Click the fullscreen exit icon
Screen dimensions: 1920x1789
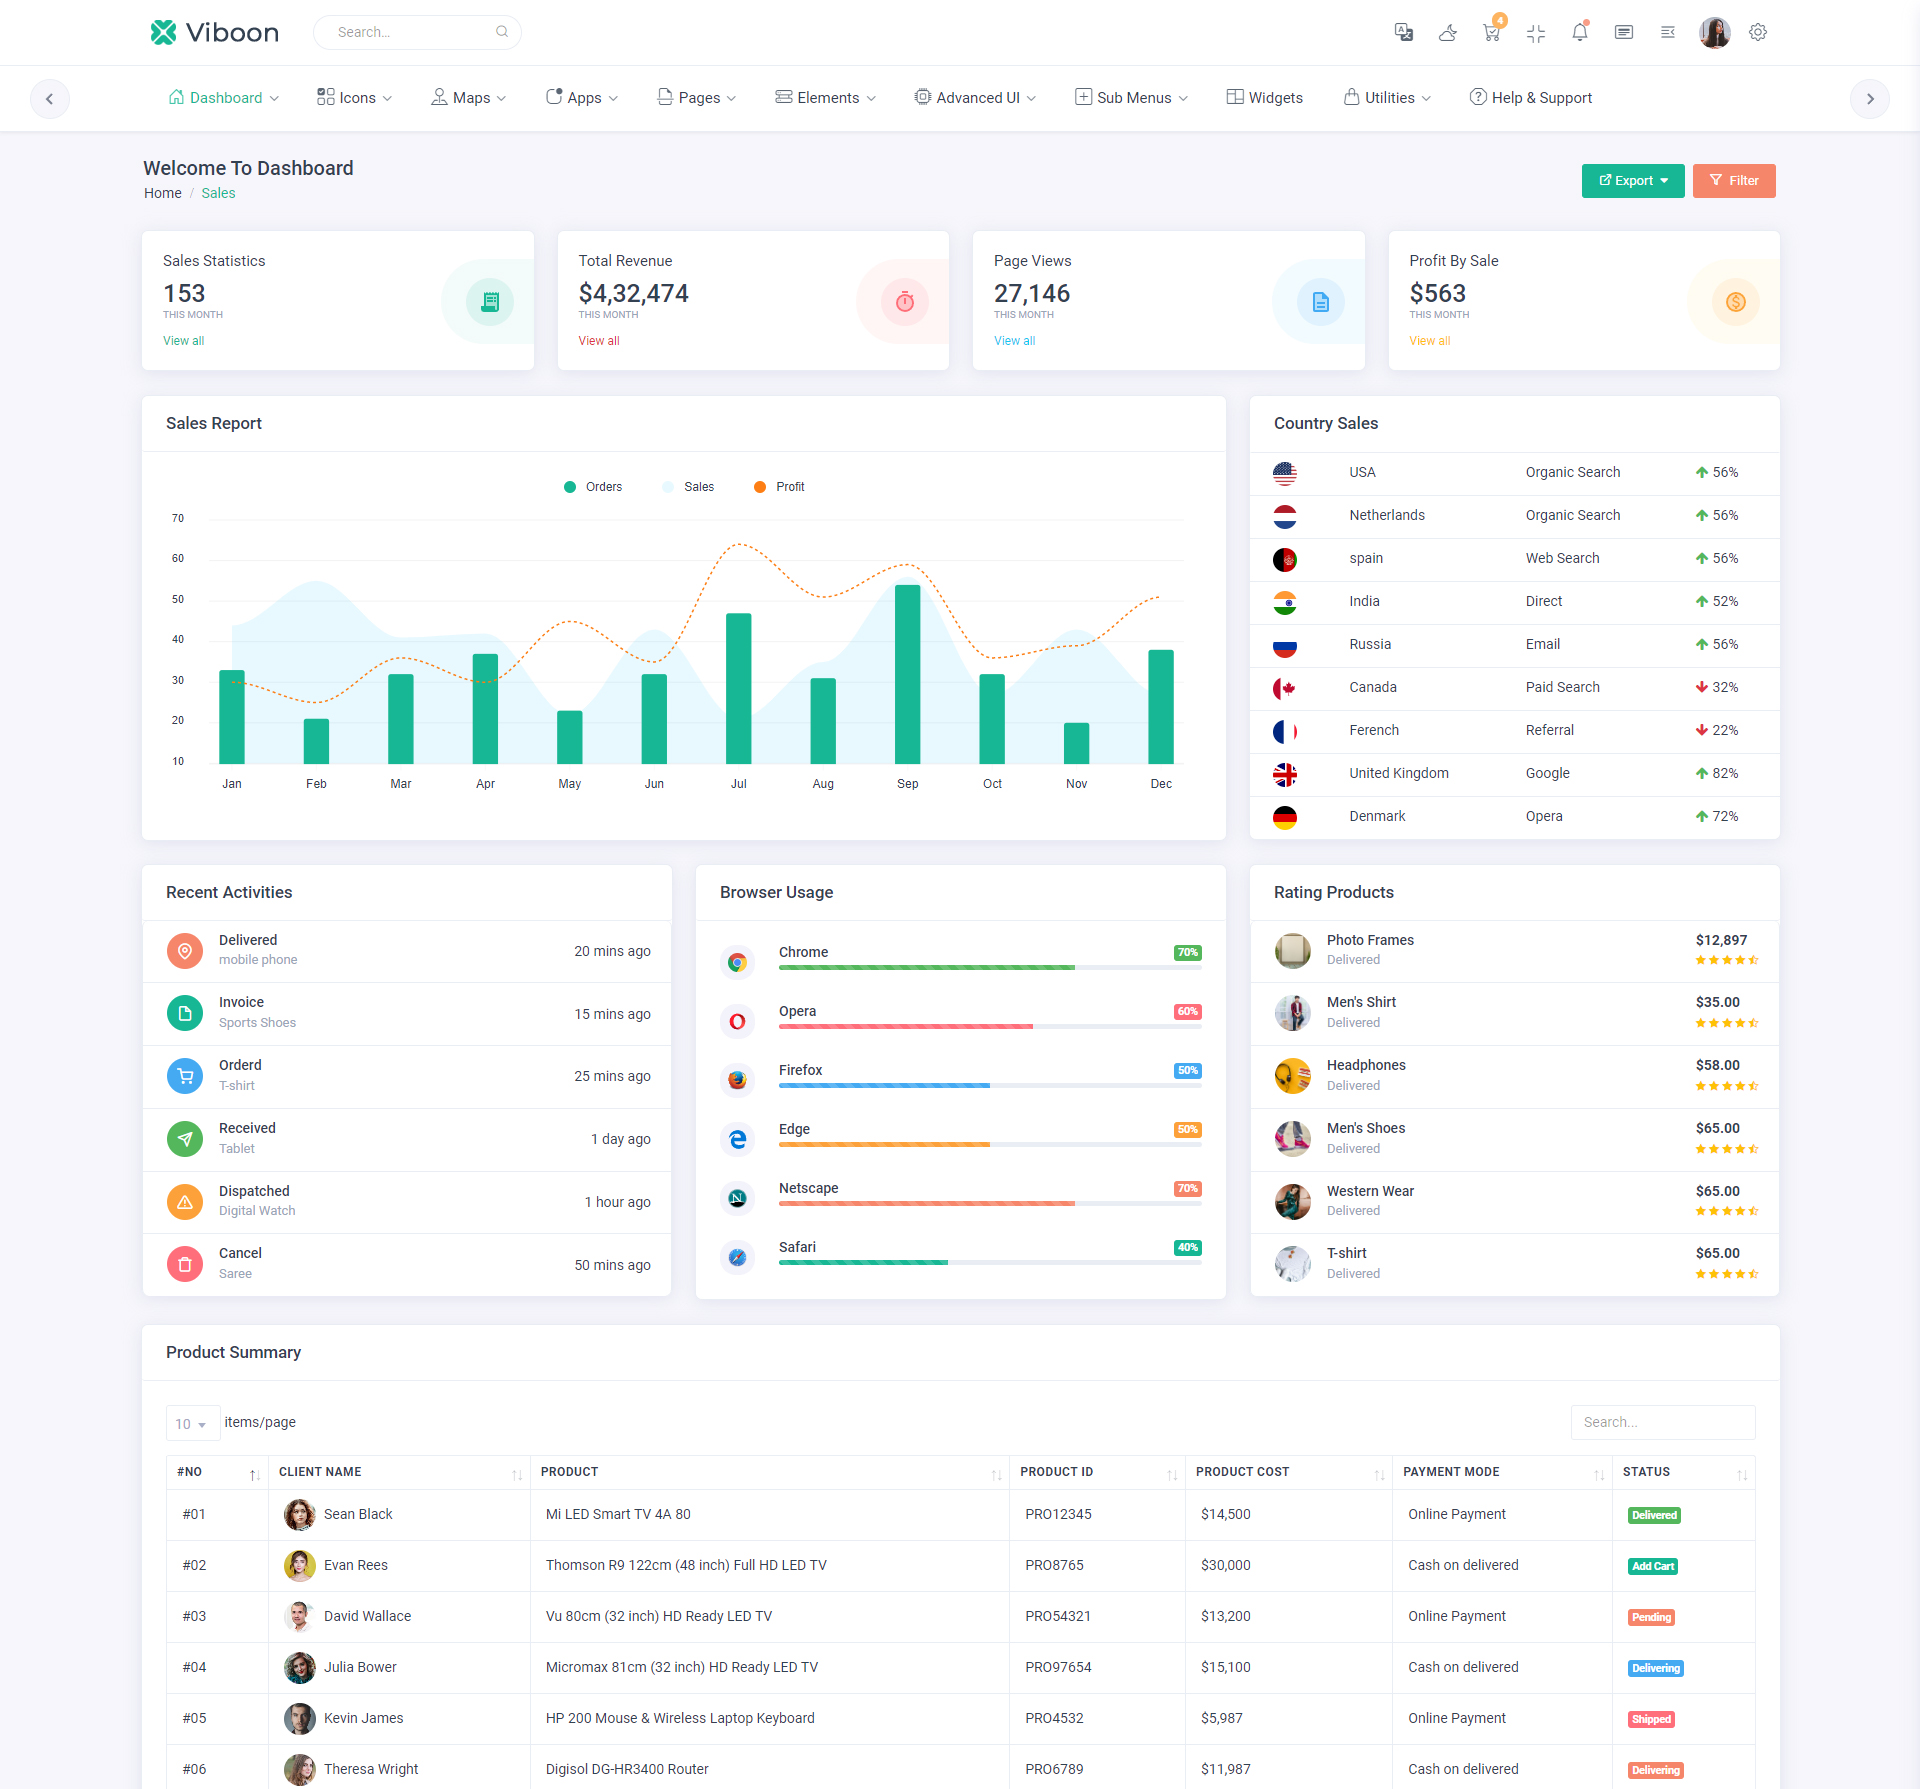coord(1536,33)
